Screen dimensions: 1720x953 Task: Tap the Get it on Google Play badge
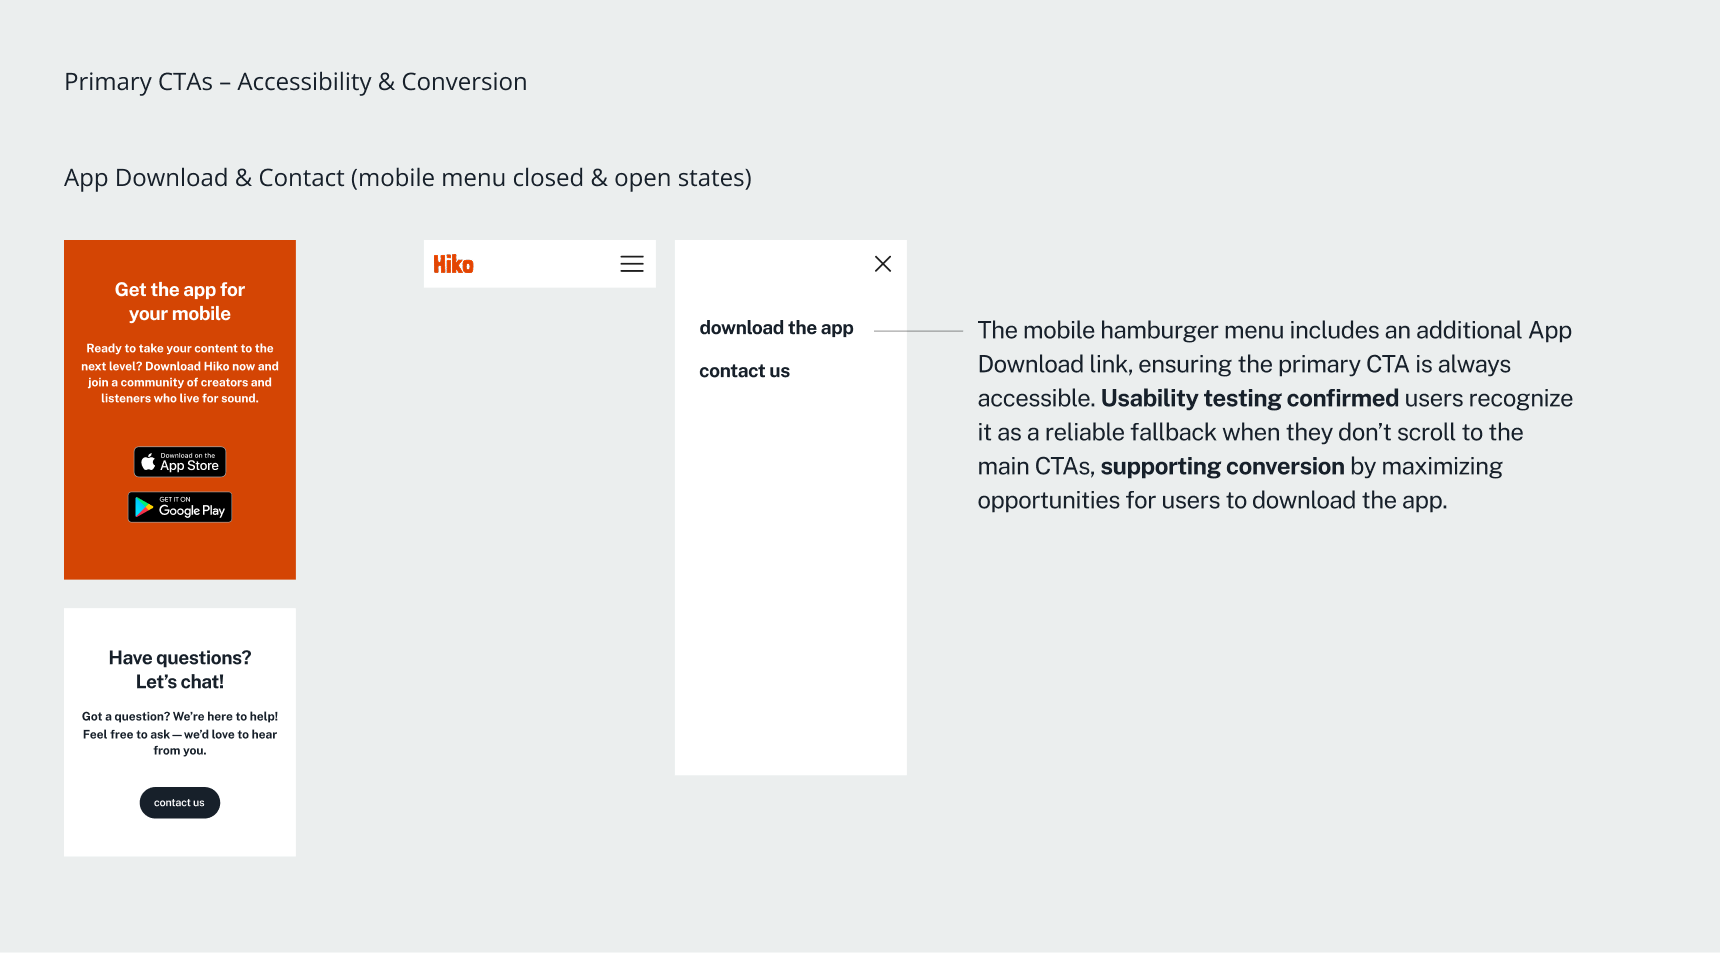tap(180, 507)
